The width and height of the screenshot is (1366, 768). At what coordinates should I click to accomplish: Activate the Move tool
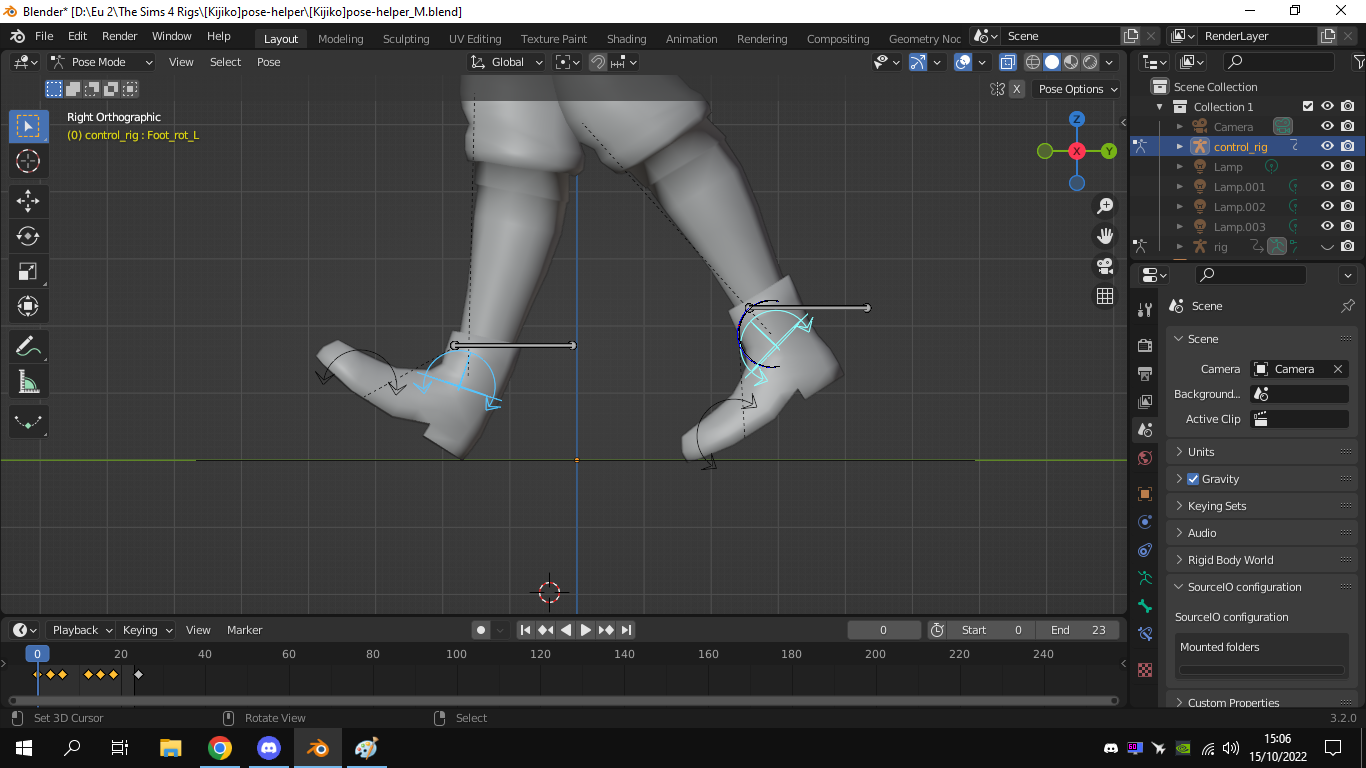(x=28, y=200)
